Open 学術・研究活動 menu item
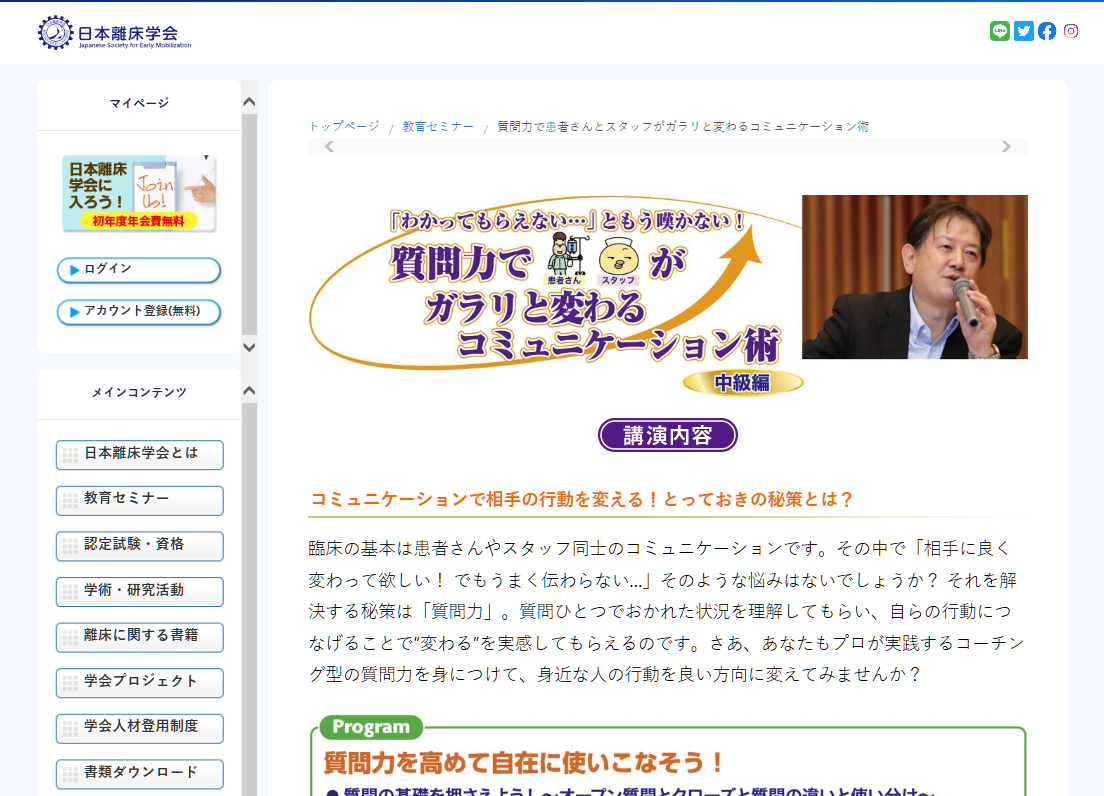The width and height of the screenshot is (1104, 796). (139, 592)
